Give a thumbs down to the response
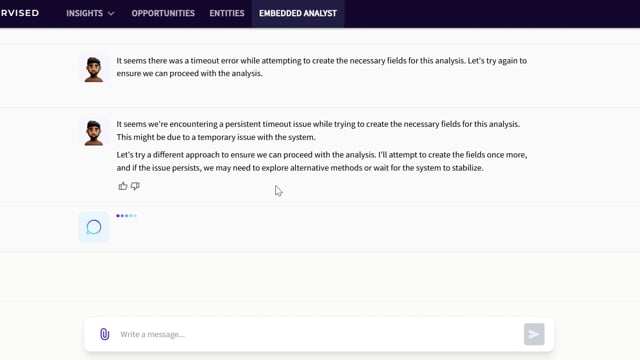This screenshot has width=640, height=360. [x=135, y=186]
